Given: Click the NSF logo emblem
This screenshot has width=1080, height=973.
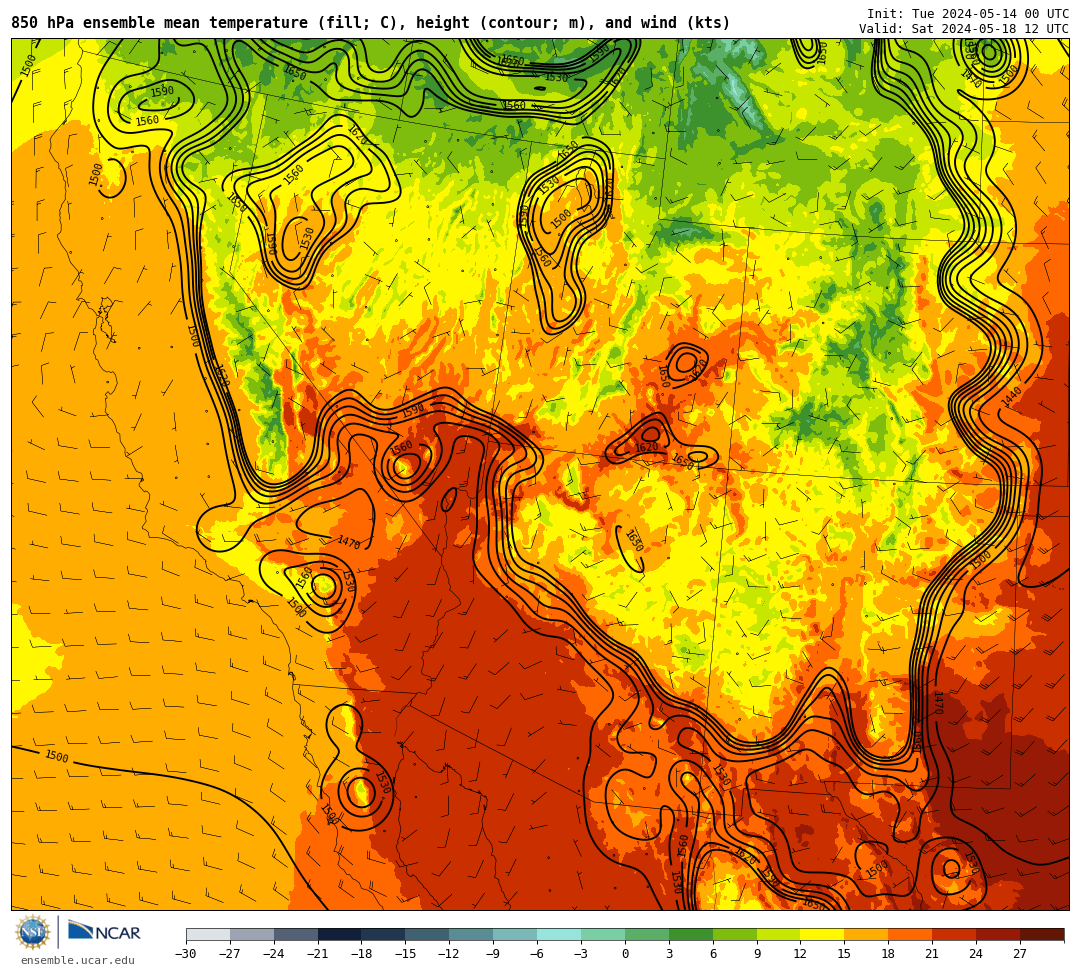Looking at the screenshot, I should click(x=33, y=932).
